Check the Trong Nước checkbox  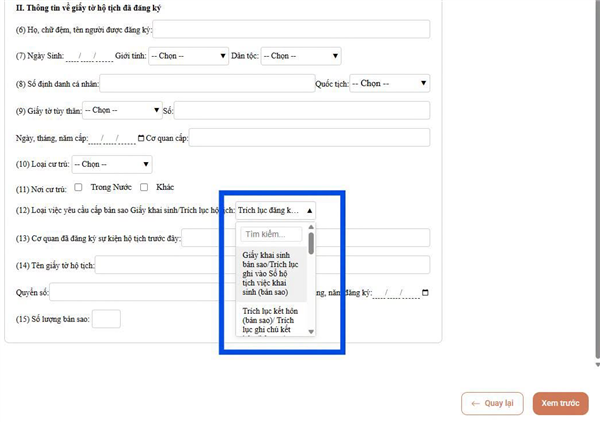tap(78, 187)
